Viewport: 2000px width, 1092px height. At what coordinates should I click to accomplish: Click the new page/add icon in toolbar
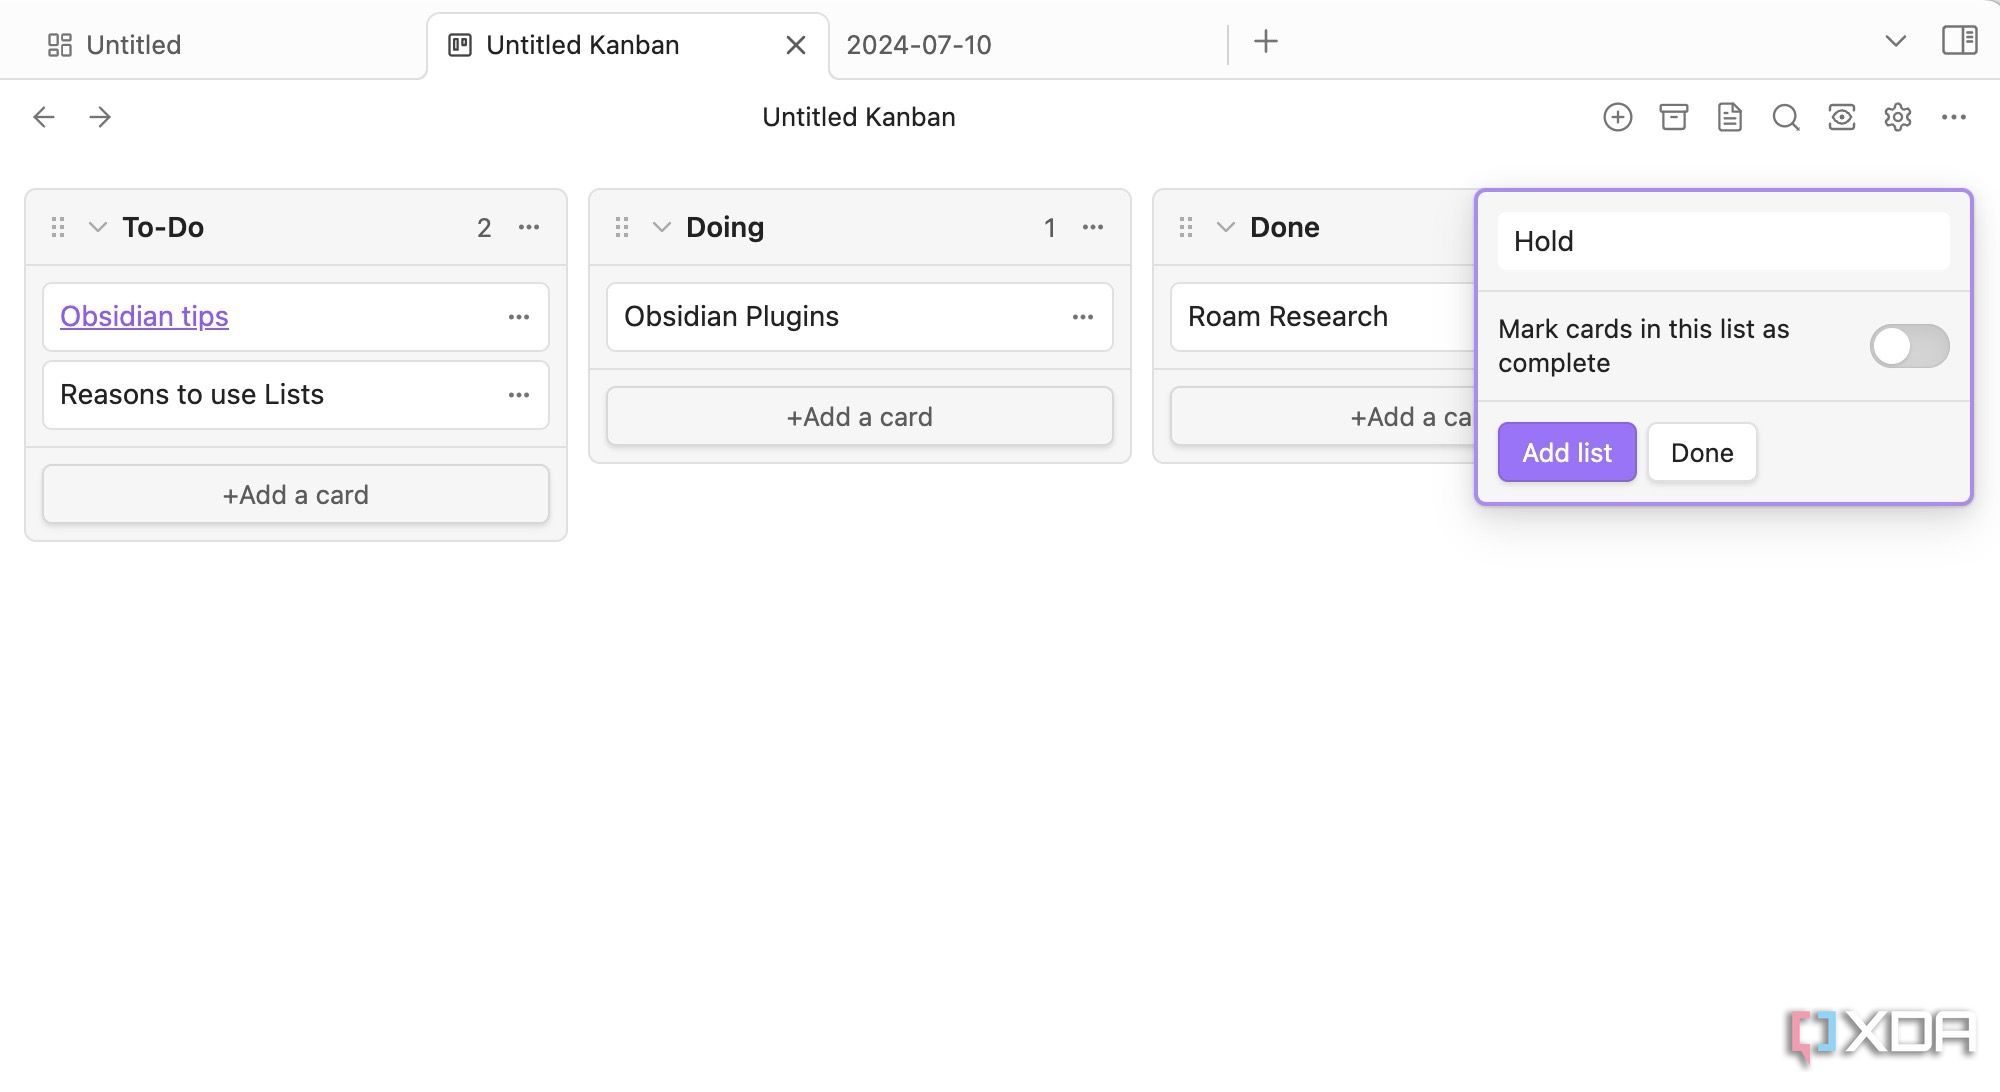1618,117
